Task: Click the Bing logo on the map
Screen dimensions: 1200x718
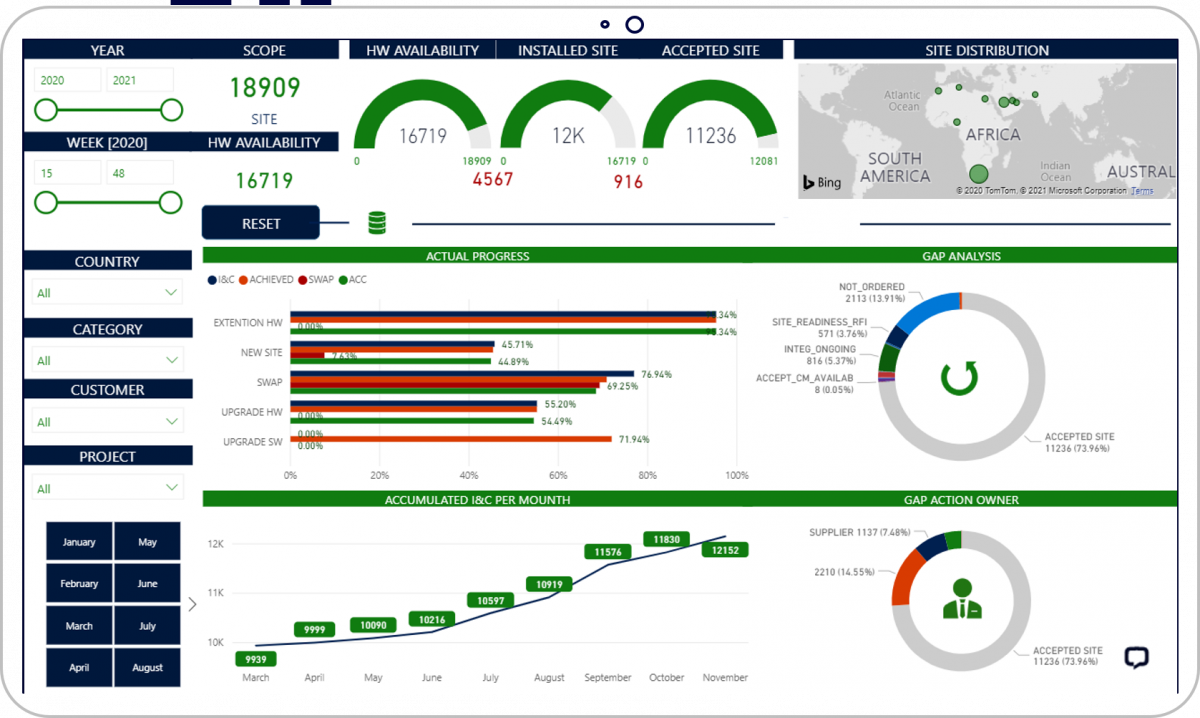Action: click(x=822, y=183)
